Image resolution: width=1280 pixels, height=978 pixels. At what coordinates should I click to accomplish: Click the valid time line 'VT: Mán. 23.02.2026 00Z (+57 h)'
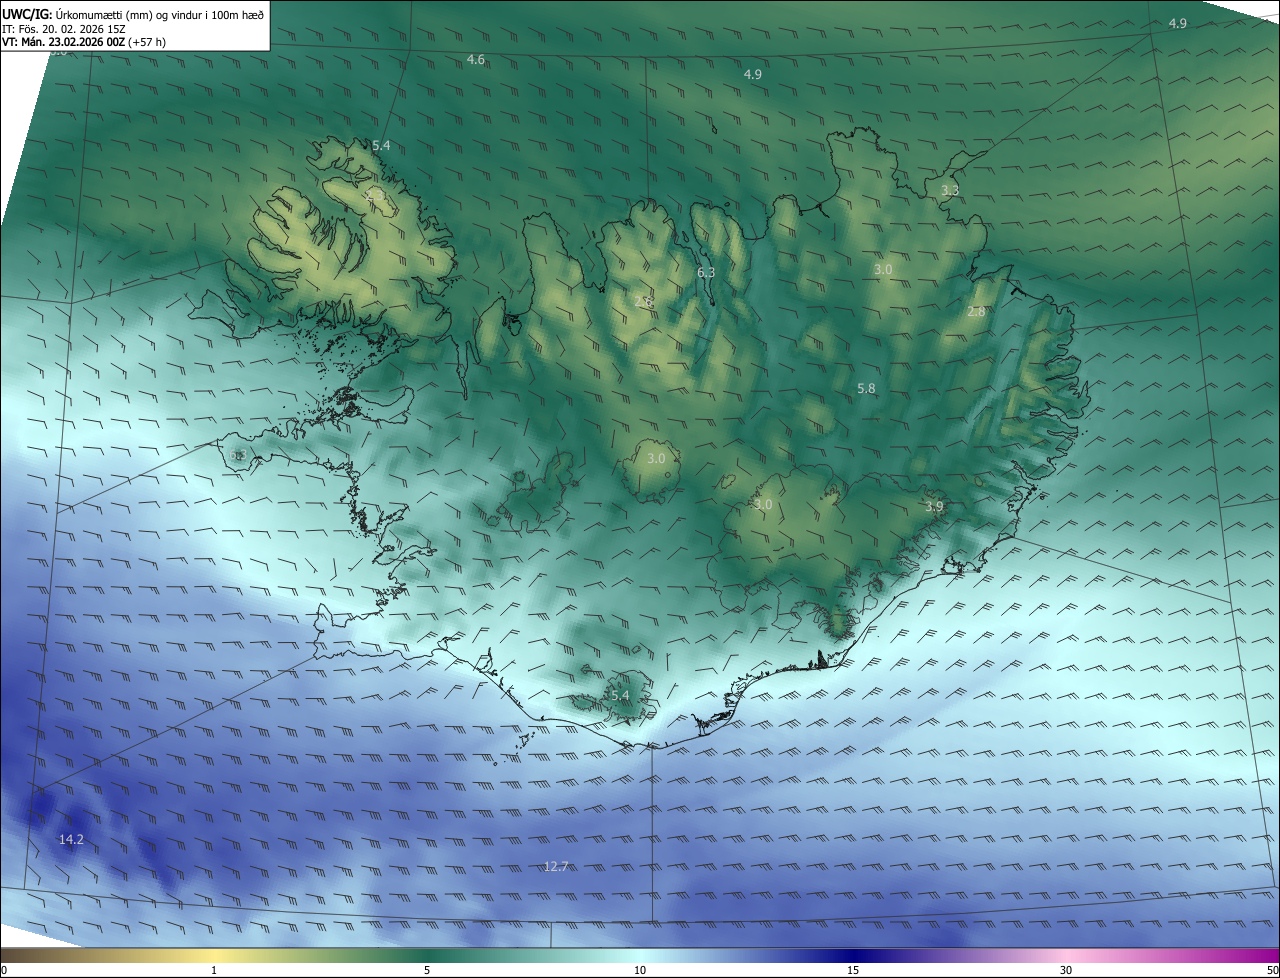(84, 42)
